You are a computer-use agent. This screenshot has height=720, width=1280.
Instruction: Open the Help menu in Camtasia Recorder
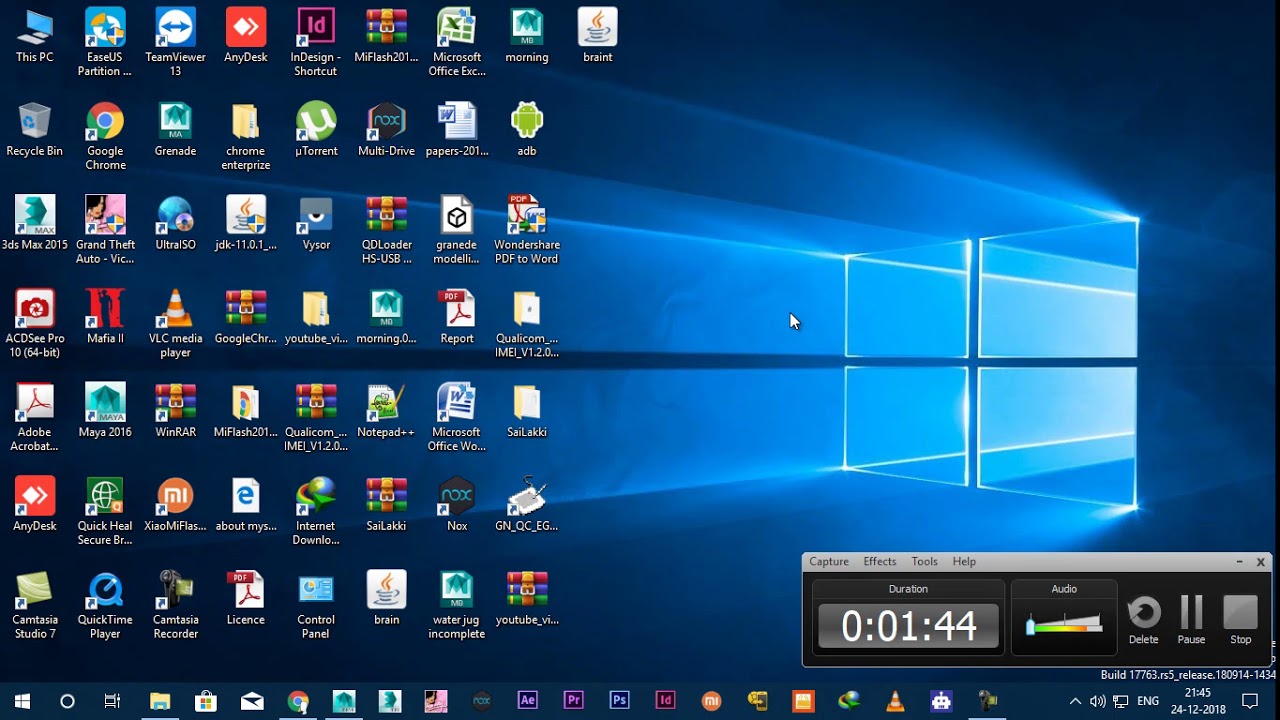(x=964, y=562)
